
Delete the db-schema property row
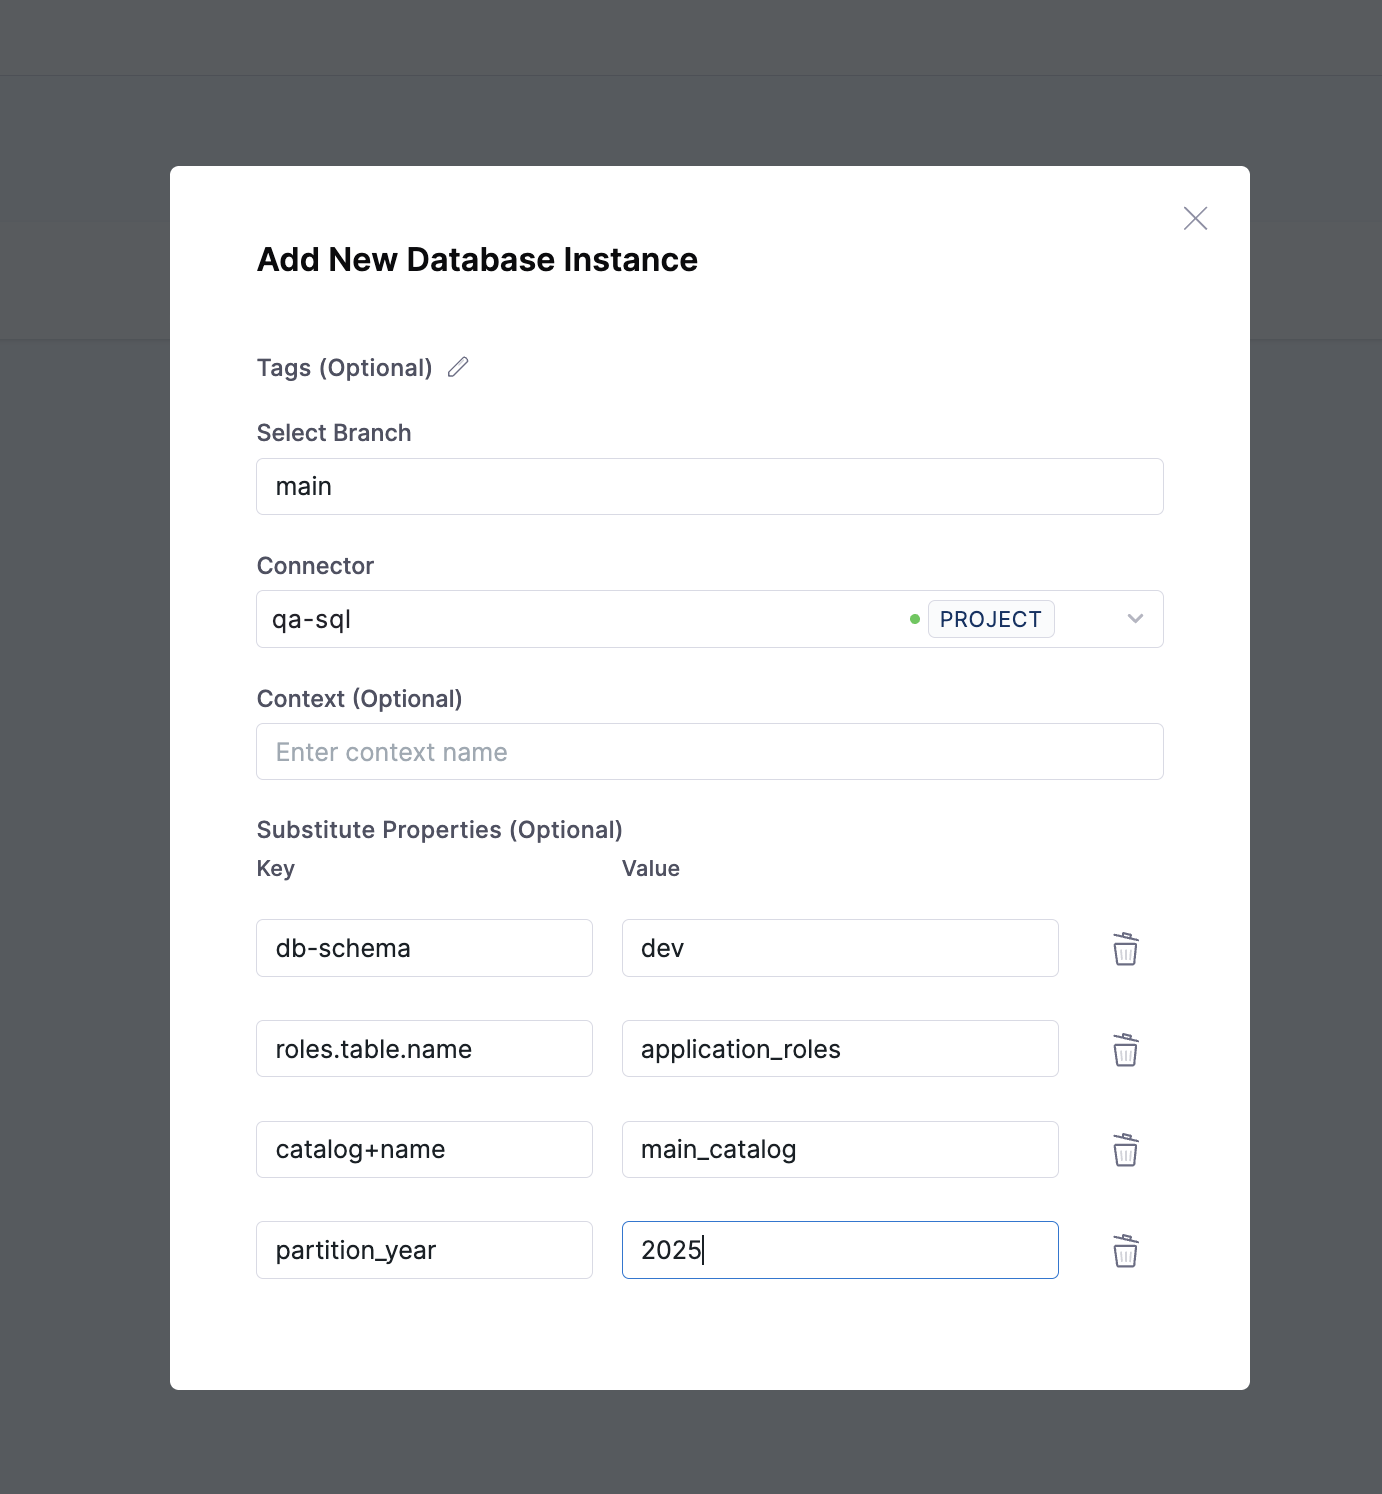point(1125,949)
